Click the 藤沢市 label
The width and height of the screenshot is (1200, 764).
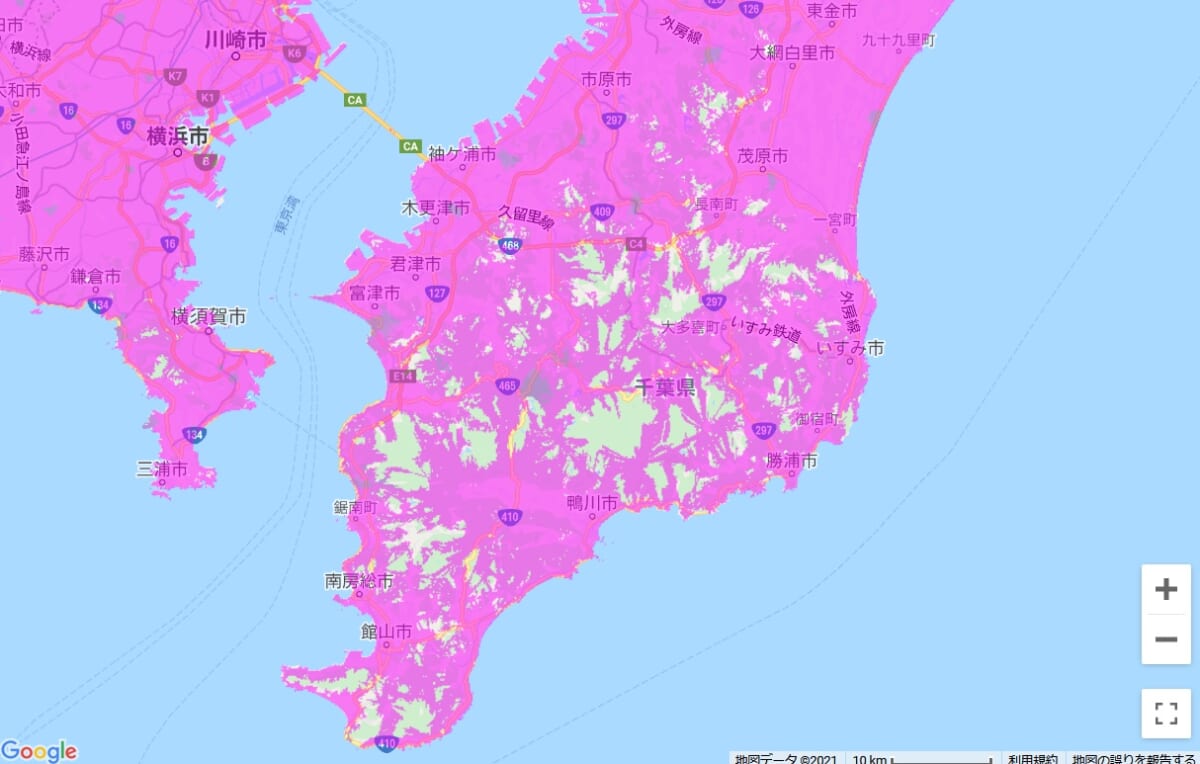[x=44, y=255]
